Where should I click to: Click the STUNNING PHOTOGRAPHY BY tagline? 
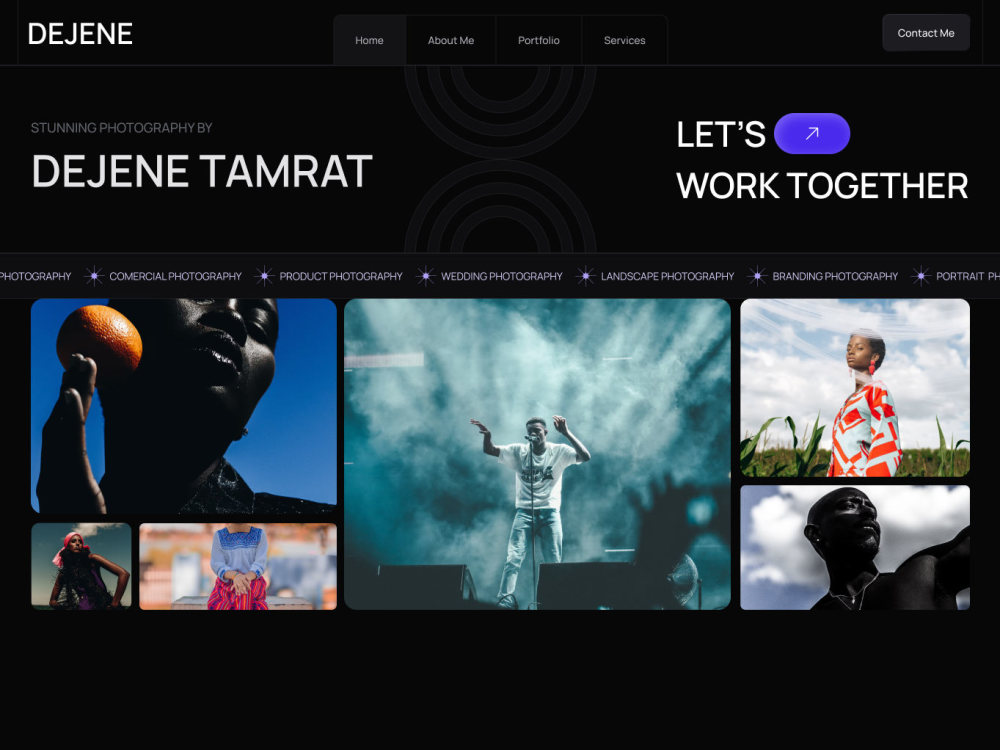point(121,128)
